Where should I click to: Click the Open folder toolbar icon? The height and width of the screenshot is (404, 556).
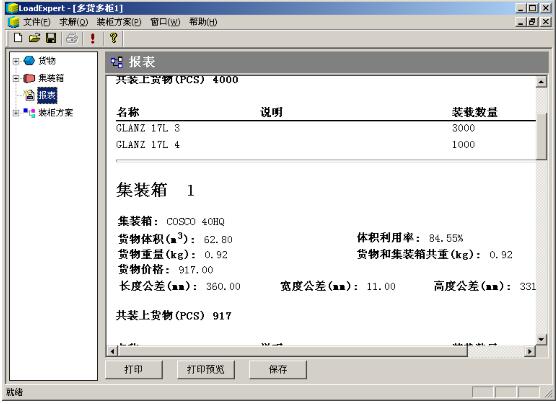point(34,38)
